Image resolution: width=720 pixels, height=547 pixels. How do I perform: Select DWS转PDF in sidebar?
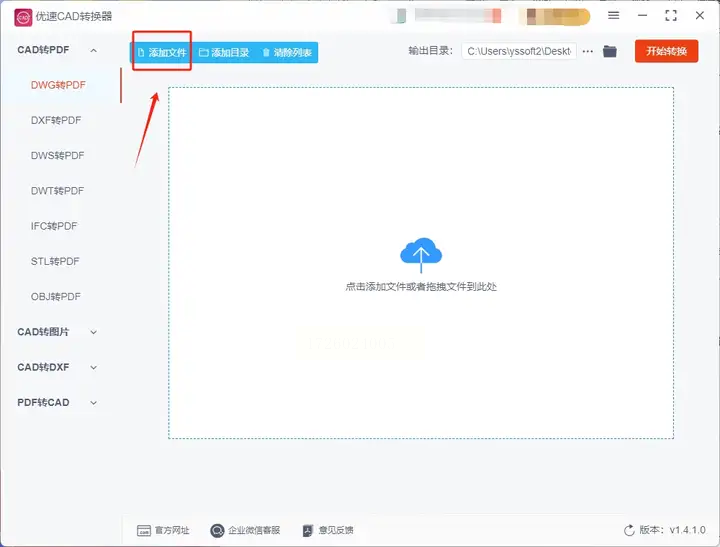coord(57,156)
